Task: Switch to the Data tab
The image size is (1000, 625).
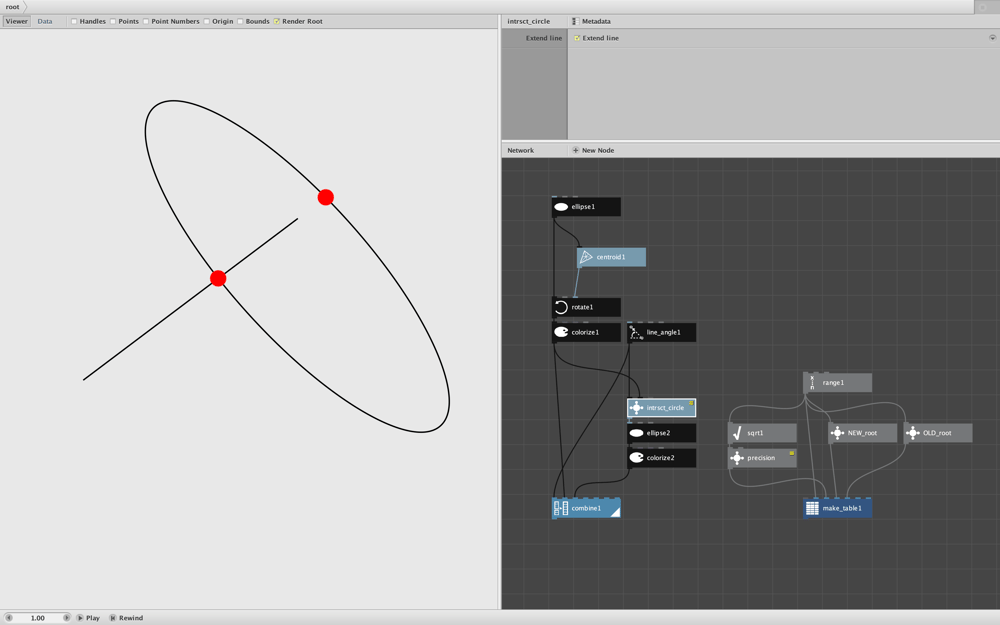Action: (45, 21)
